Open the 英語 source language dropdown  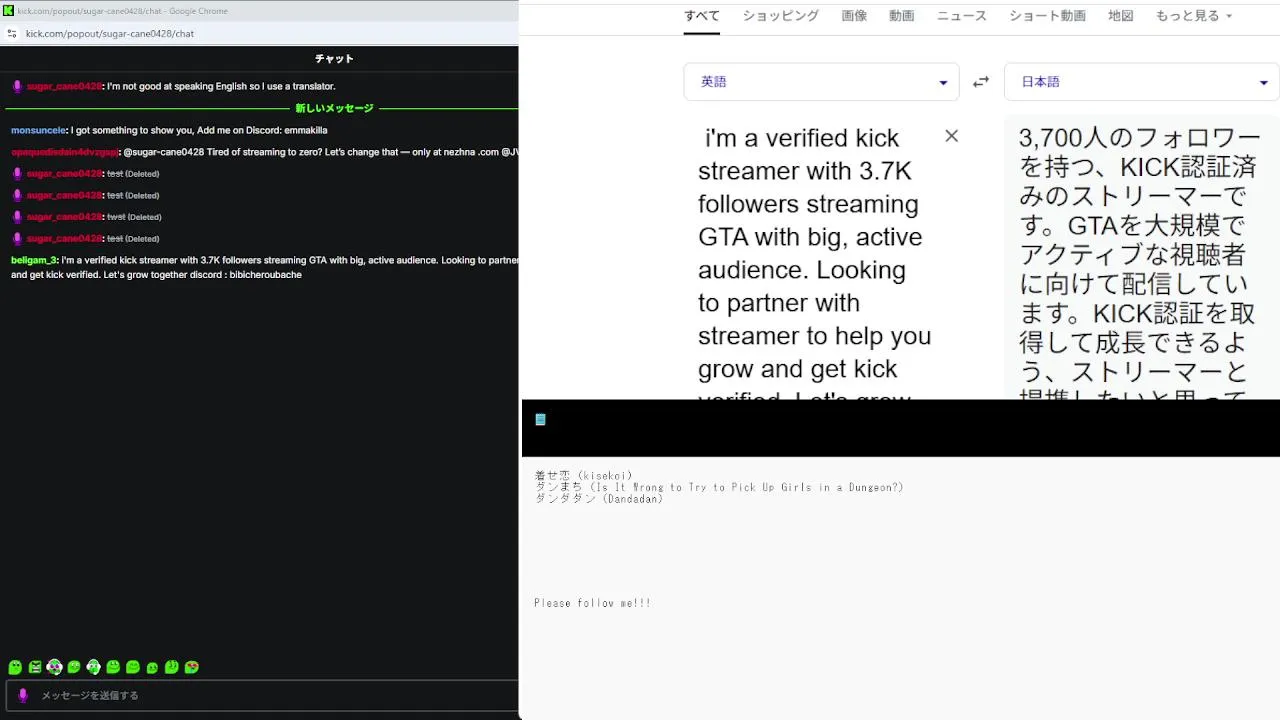821,82
